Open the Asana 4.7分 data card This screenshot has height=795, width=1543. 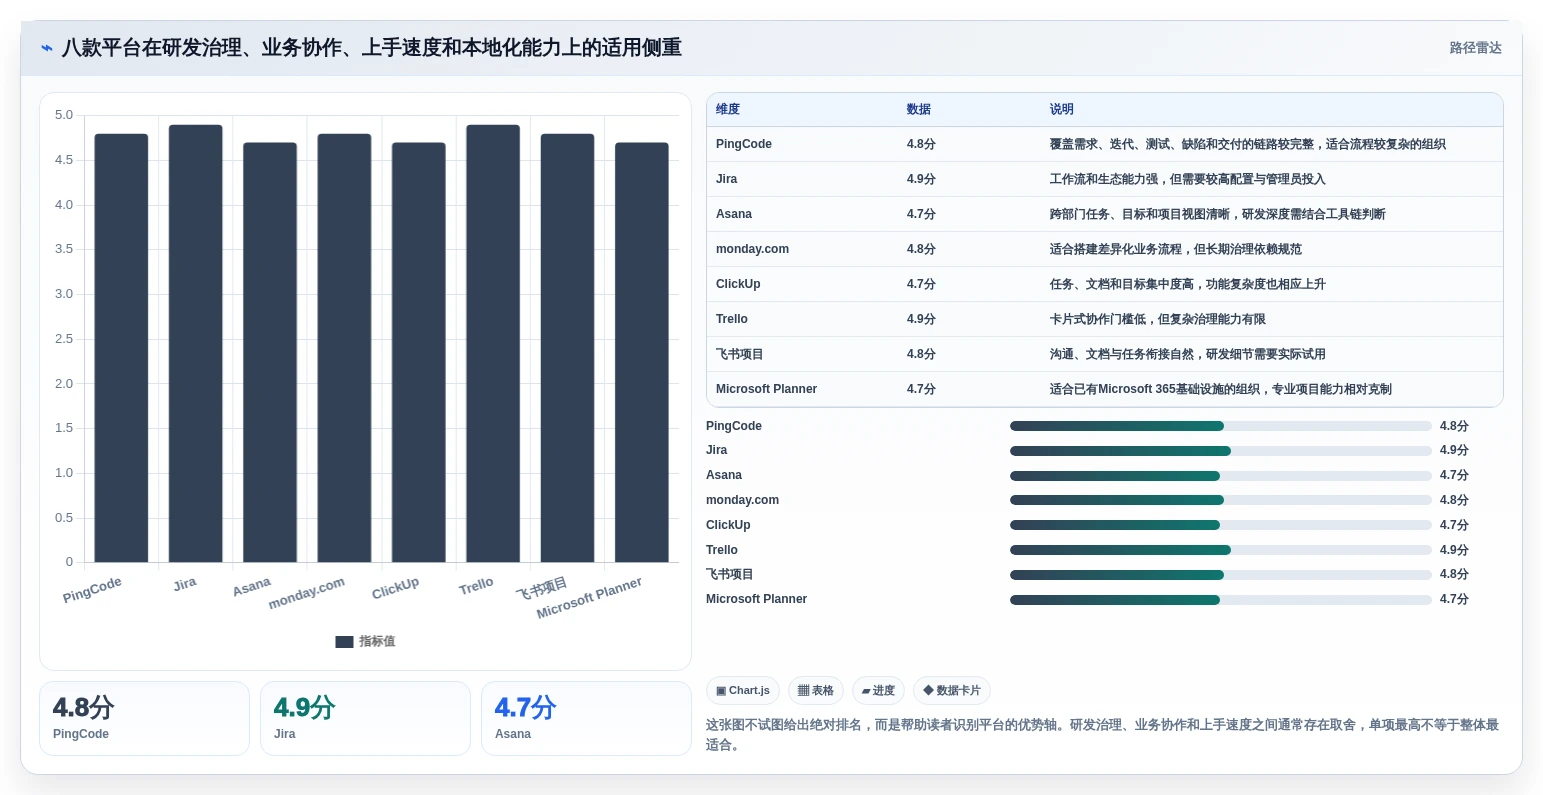586,719
